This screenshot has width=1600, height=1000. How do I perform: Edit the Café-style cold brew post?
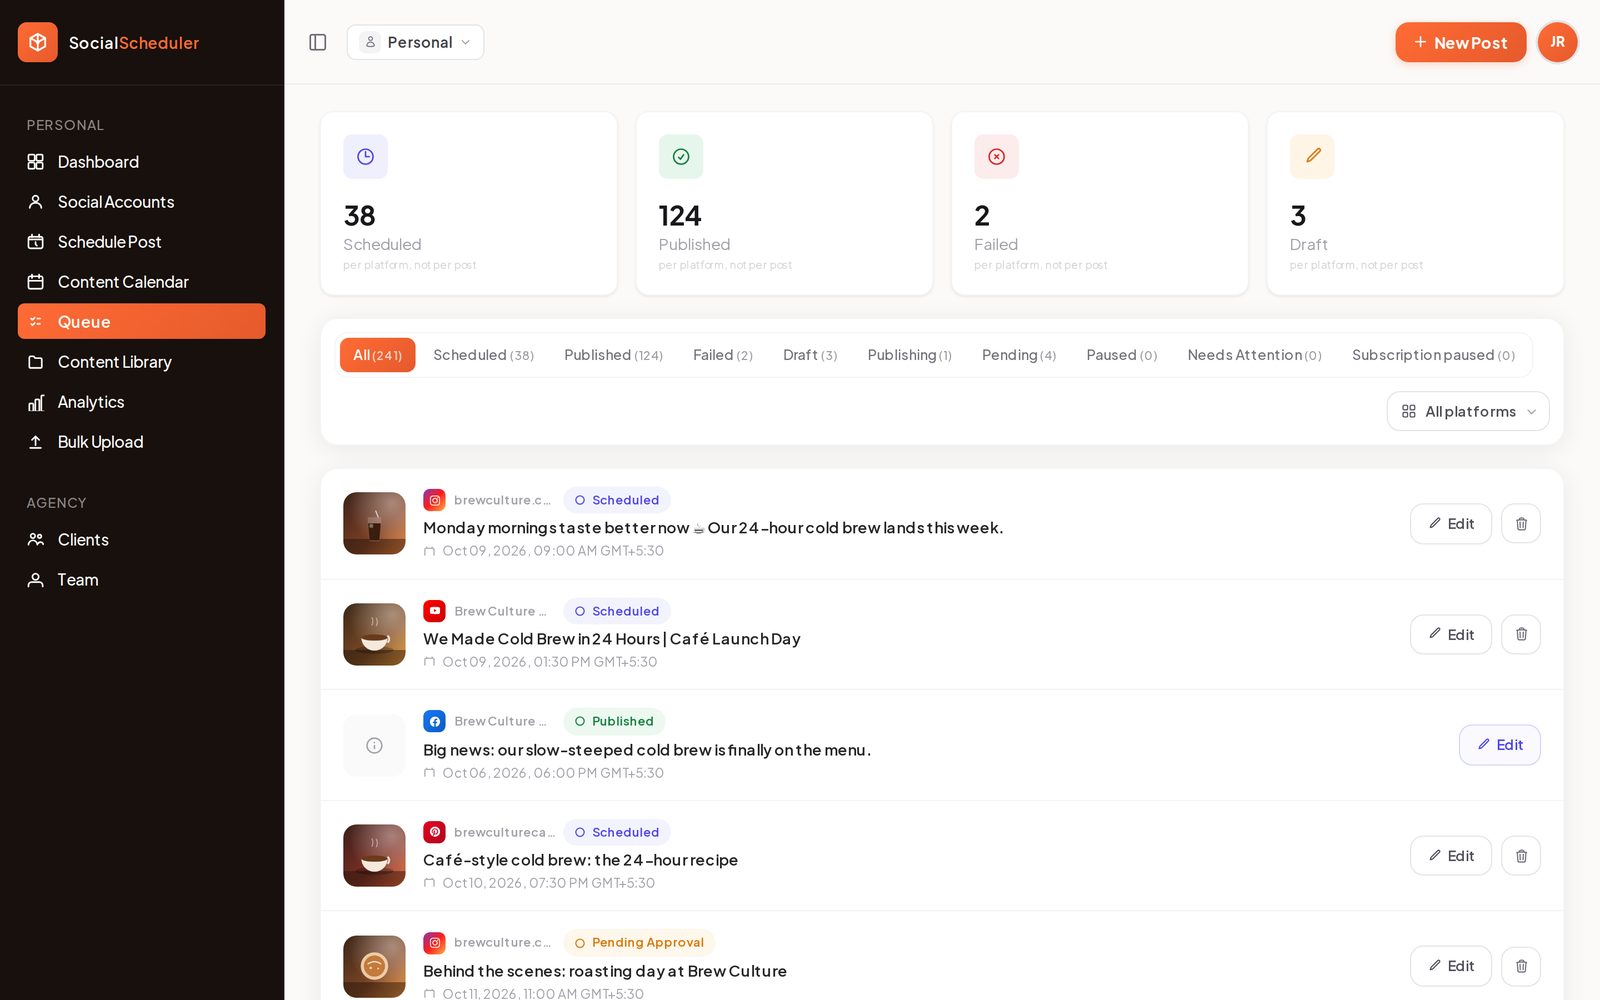click(x=1450, y=856)
